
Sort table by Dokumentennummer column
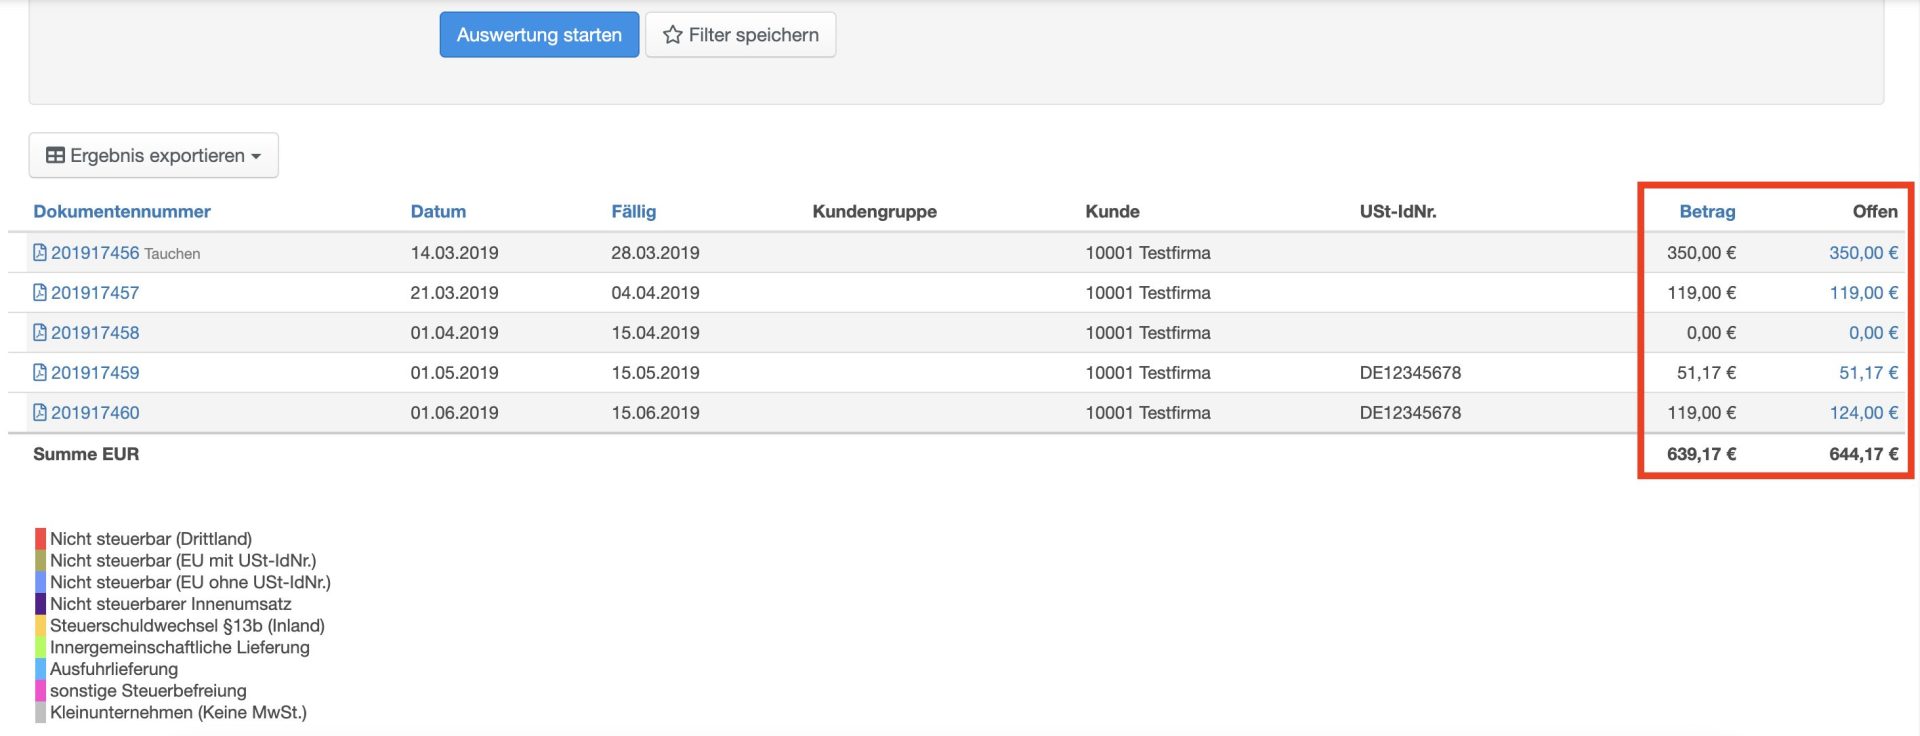122,212
